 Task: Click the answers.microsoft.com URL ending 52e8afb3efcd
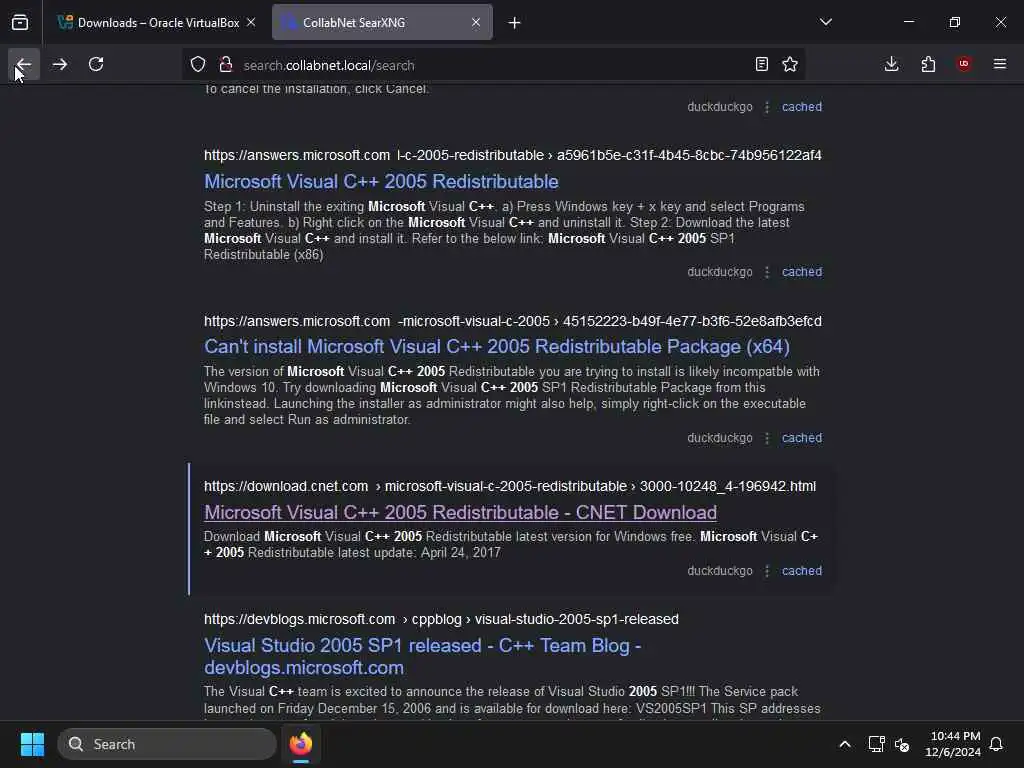(x=513, y=321)
